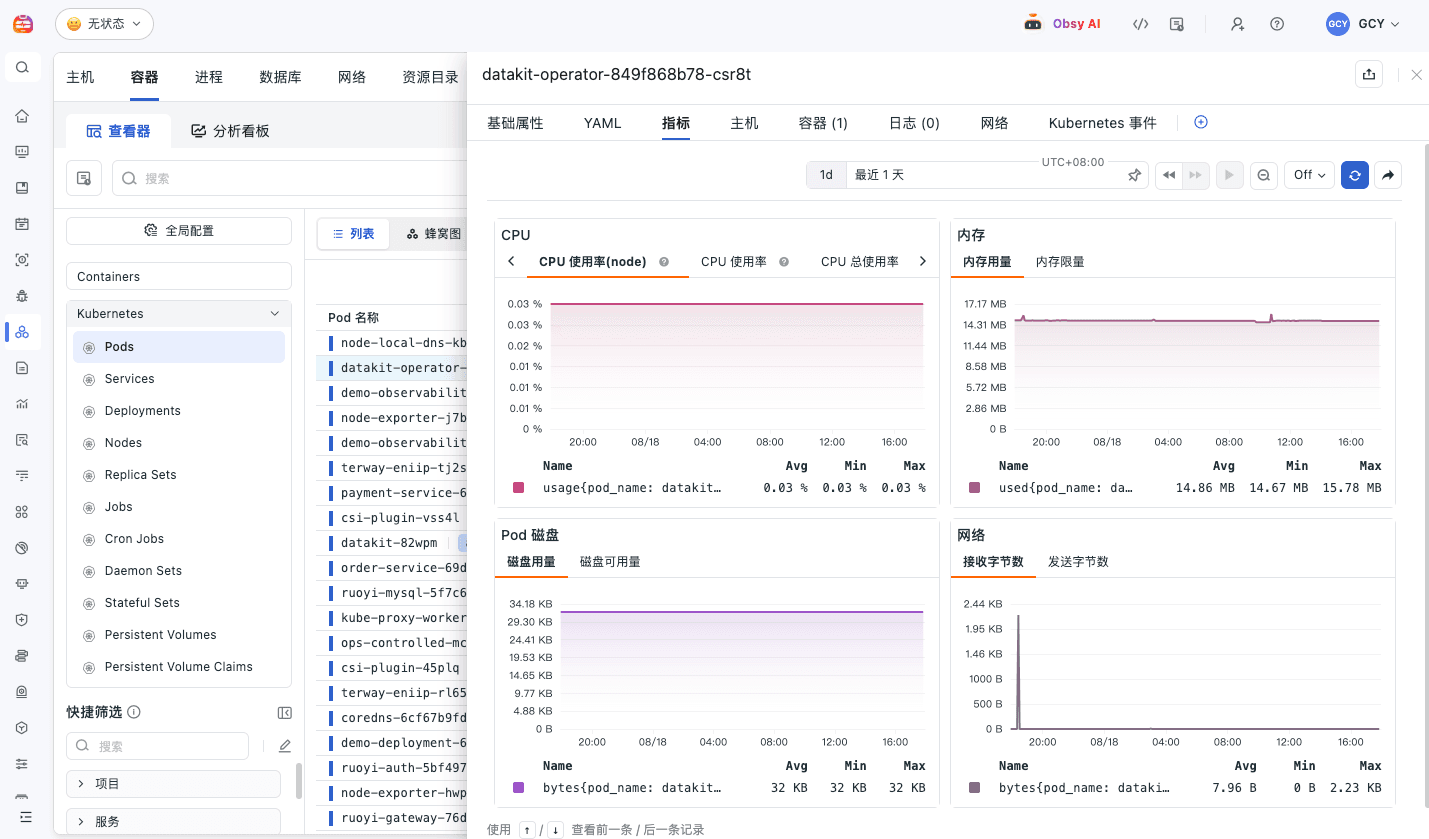1429x839 pixels.
Task: Click the info icon next to 快捷筛选
Action: coord(134,712)
